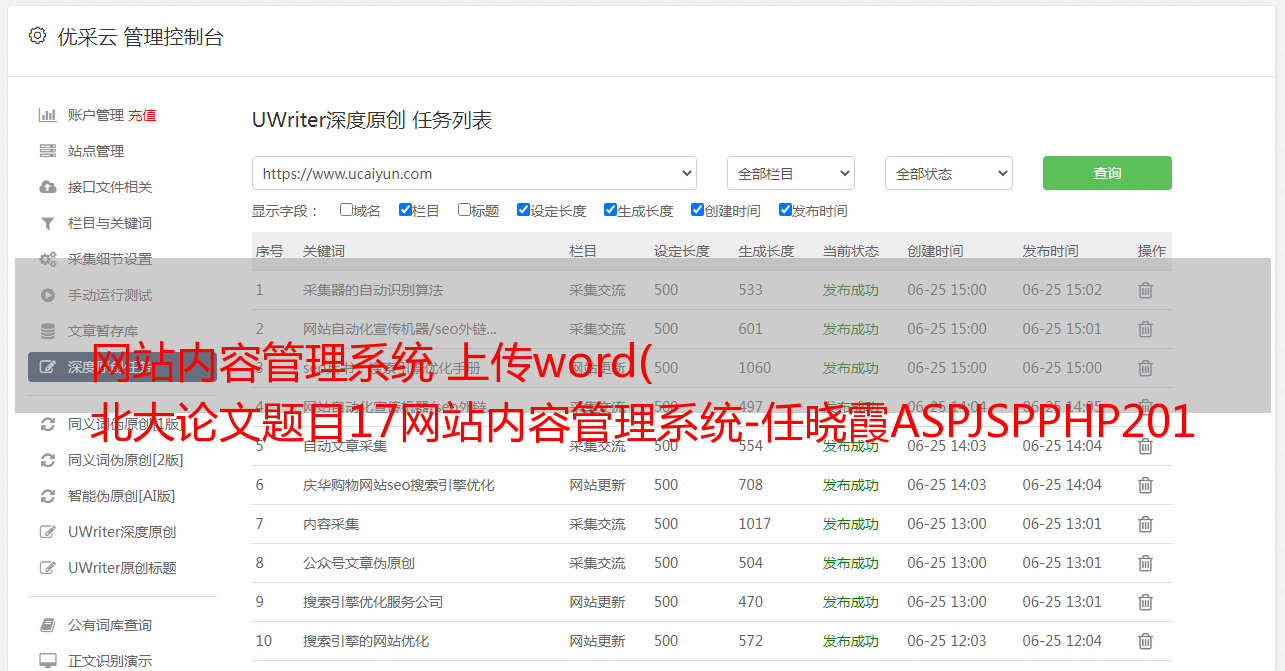This screenshot has width=1285, height=671.
Task: Enable the 标题 display field checkbox
Action: coord(464,210)
